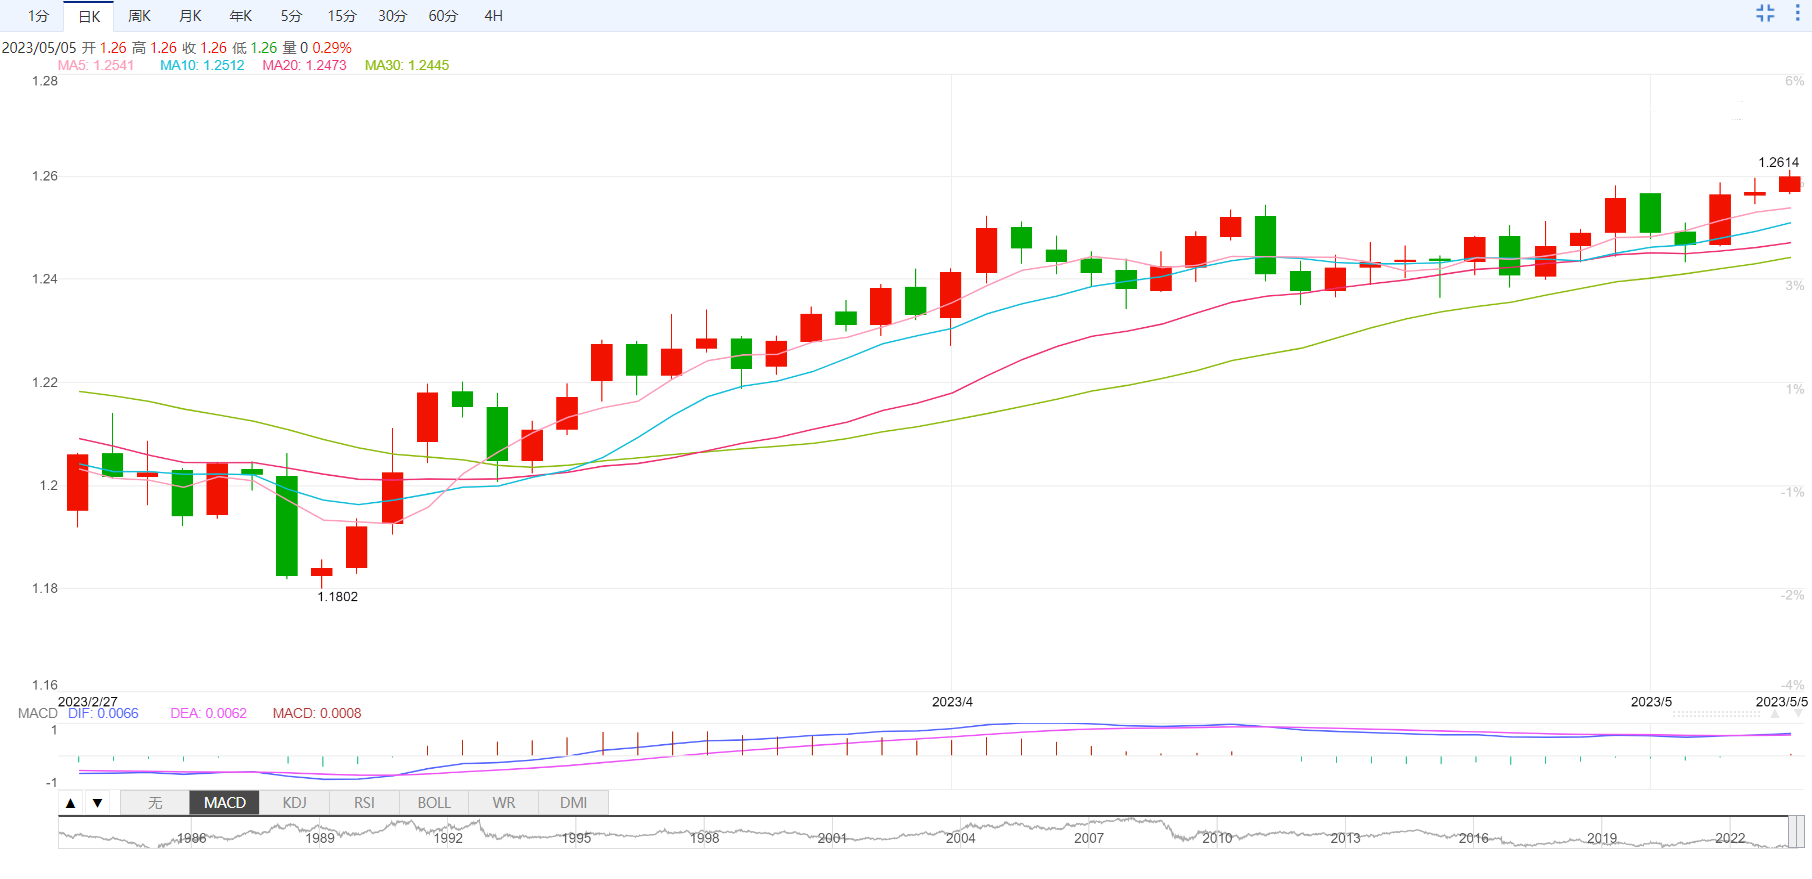The image size is (1812, 879).
Task: Open the three-dot more options menu
Action: click(x=1797, y=13)
